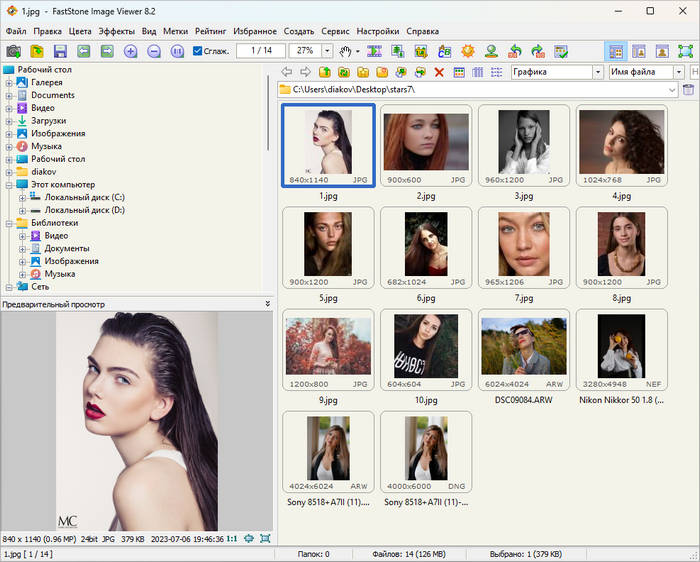Viewport: 700px width, 562px height.
Task: Open the Графика file filter dropdown
Action: point(598,72)
